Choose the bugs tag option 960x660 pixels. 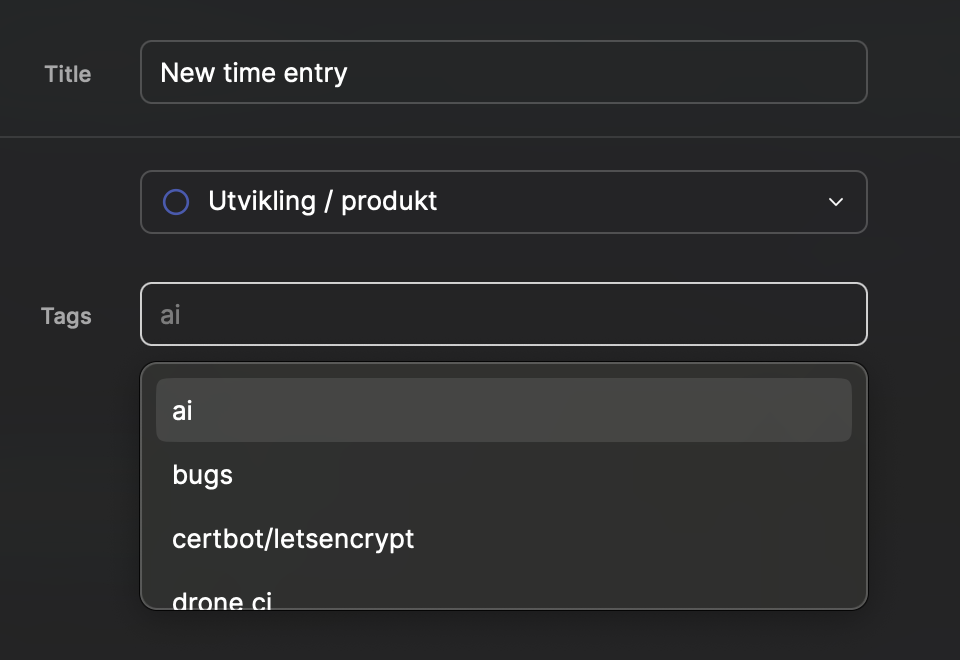[503, 474]
